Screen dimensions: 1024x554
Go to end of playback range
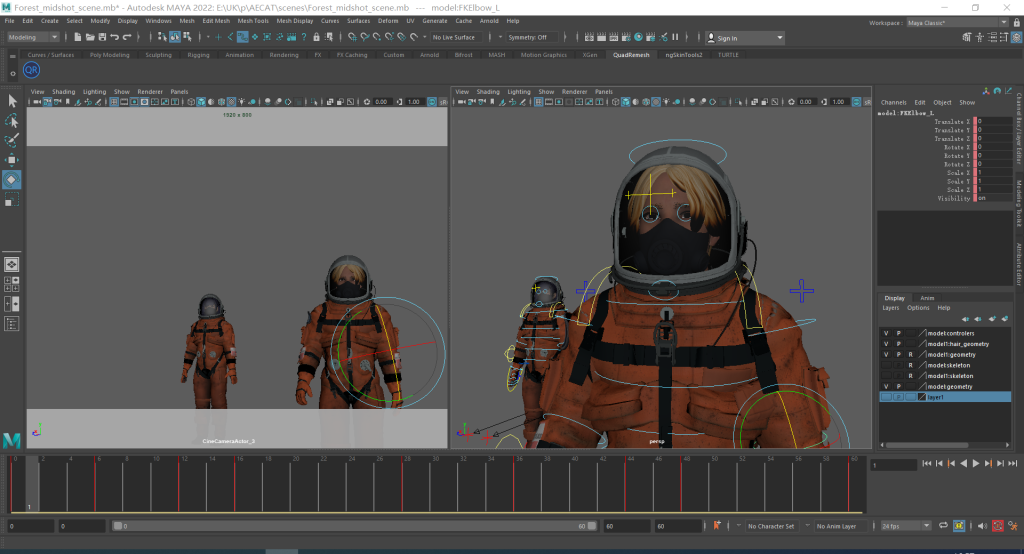[x=1012, y=463]
